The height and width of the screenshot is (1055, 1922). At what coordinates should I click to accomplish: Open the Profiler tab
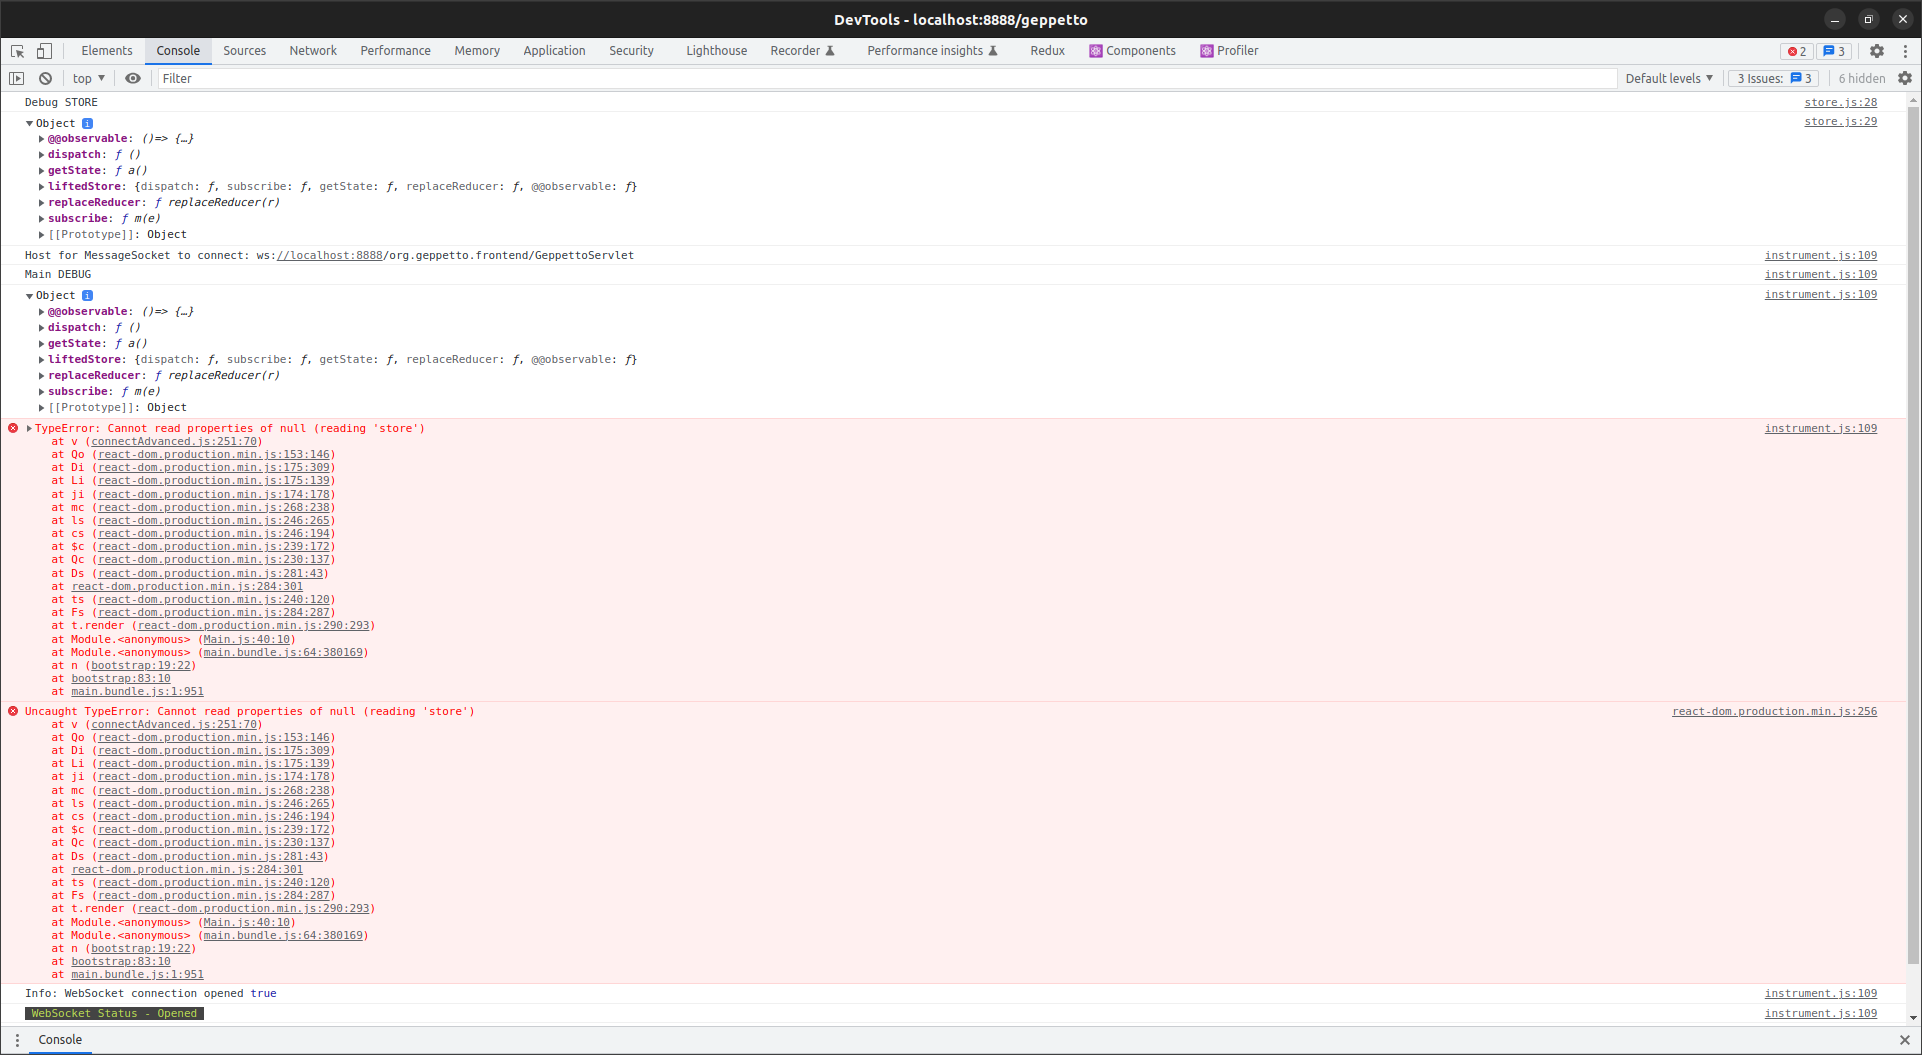point(1229,51)
